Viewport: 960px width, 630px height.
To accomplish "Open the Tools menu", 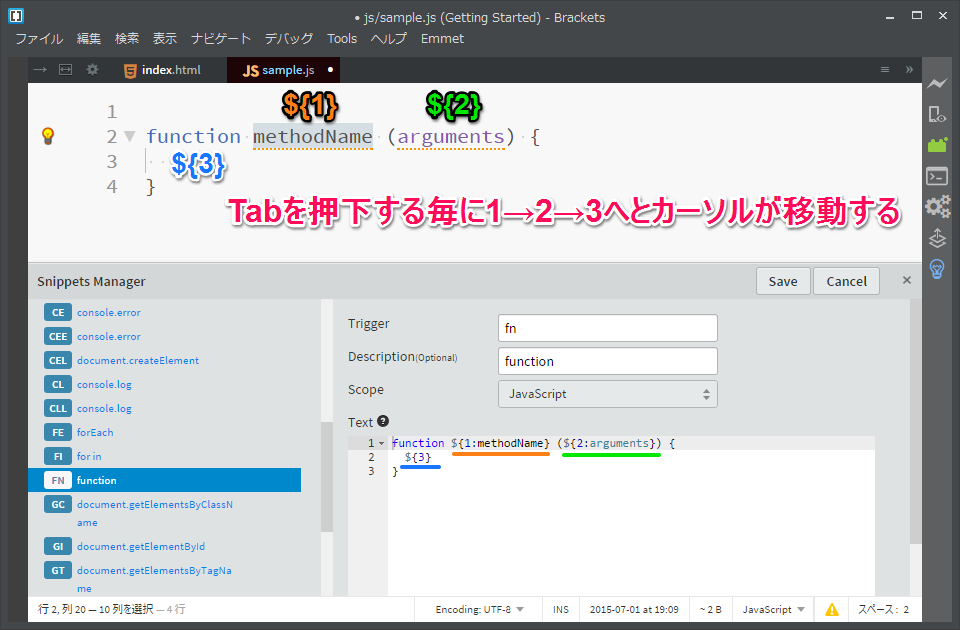I will (342, 39).
